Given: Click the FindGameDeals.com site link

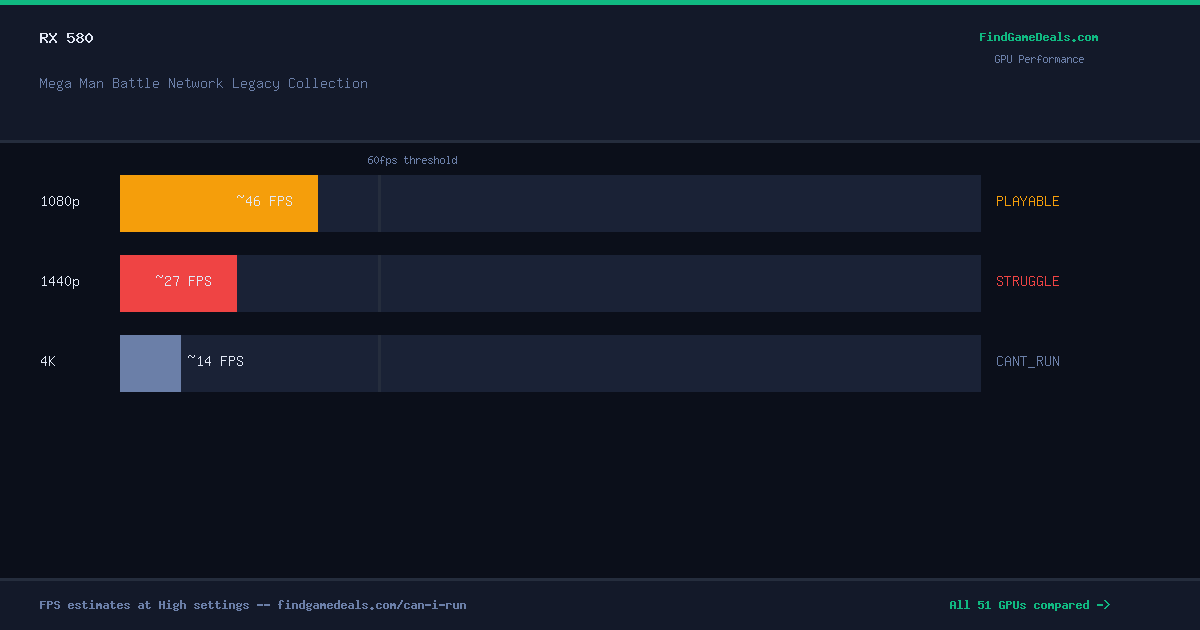Looking at the screenshot, I should pyautogui.click(x=1038, y=37).
